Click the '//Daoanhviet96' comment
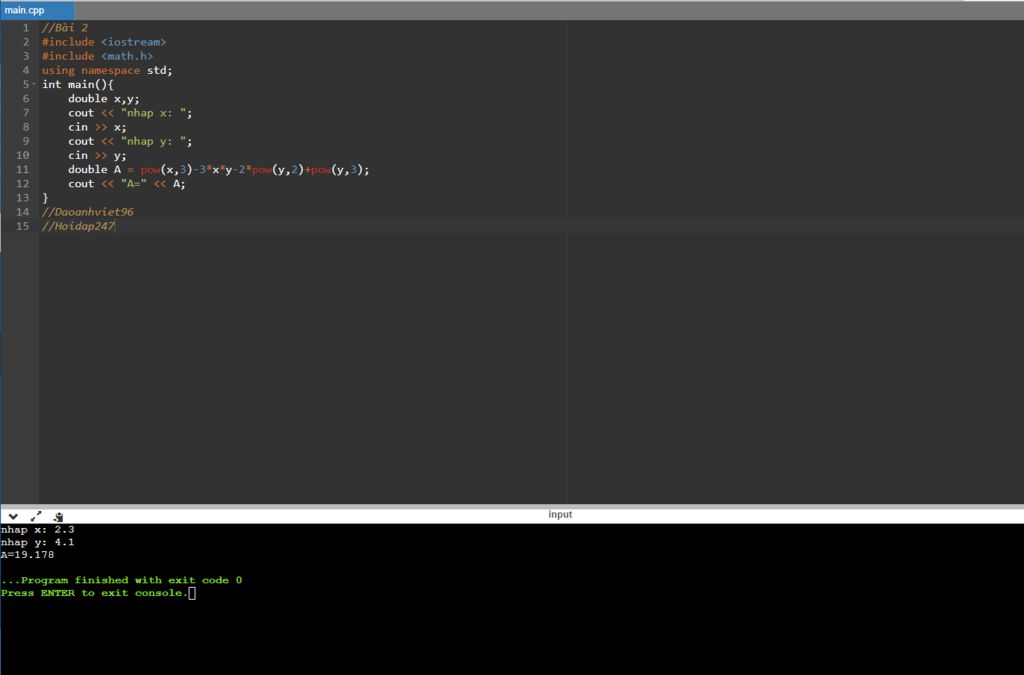This screenshot has height=675, width=1024. (x=88, y=212)
